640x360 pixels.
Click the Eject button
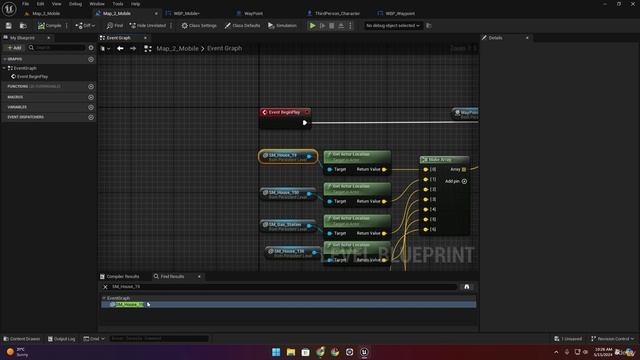pyautogui.click(x=341, y=26)
